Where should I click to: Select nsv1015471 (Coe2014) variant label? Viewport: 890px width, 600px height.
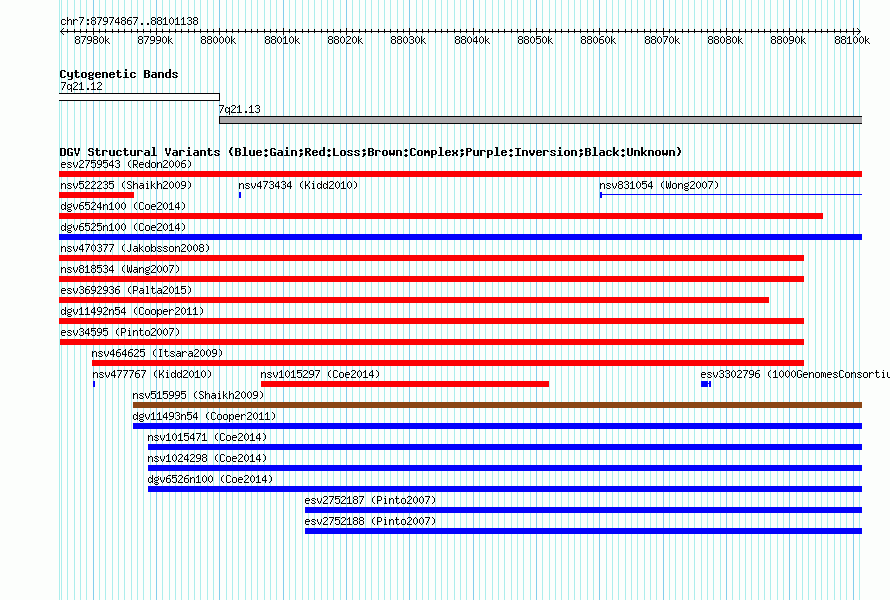pyautogui.click(x=207, y=437)
